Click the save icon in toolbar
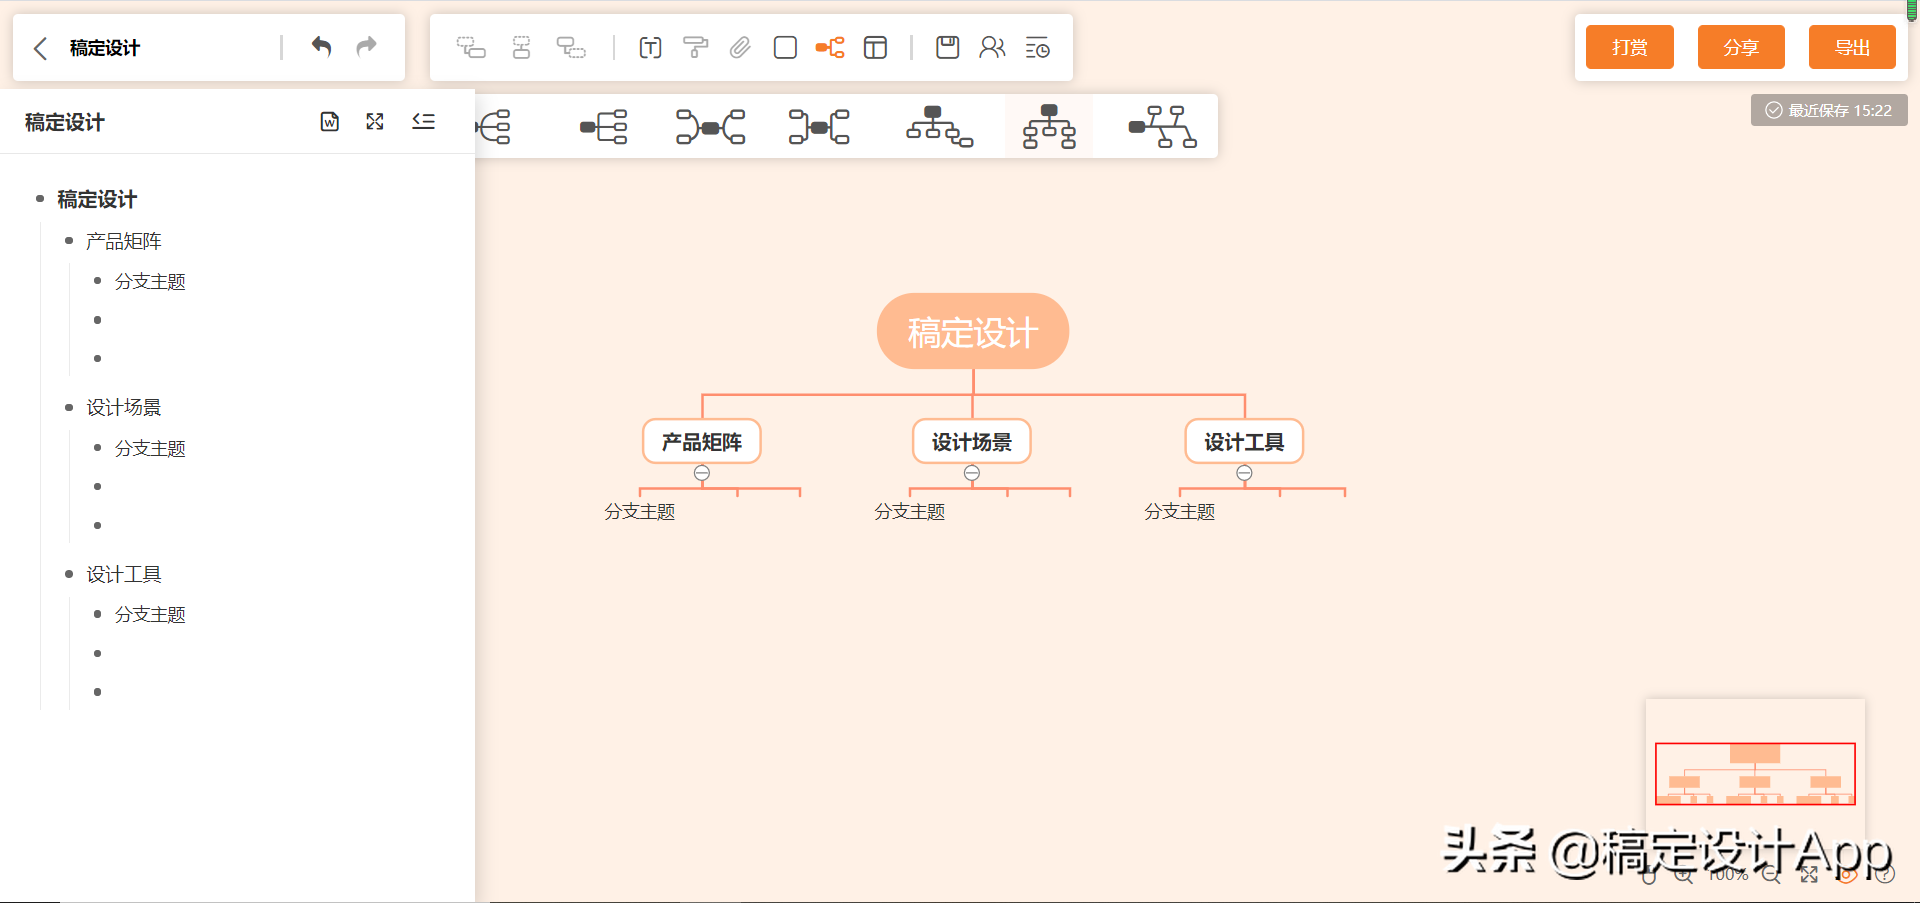 point(947,47)
